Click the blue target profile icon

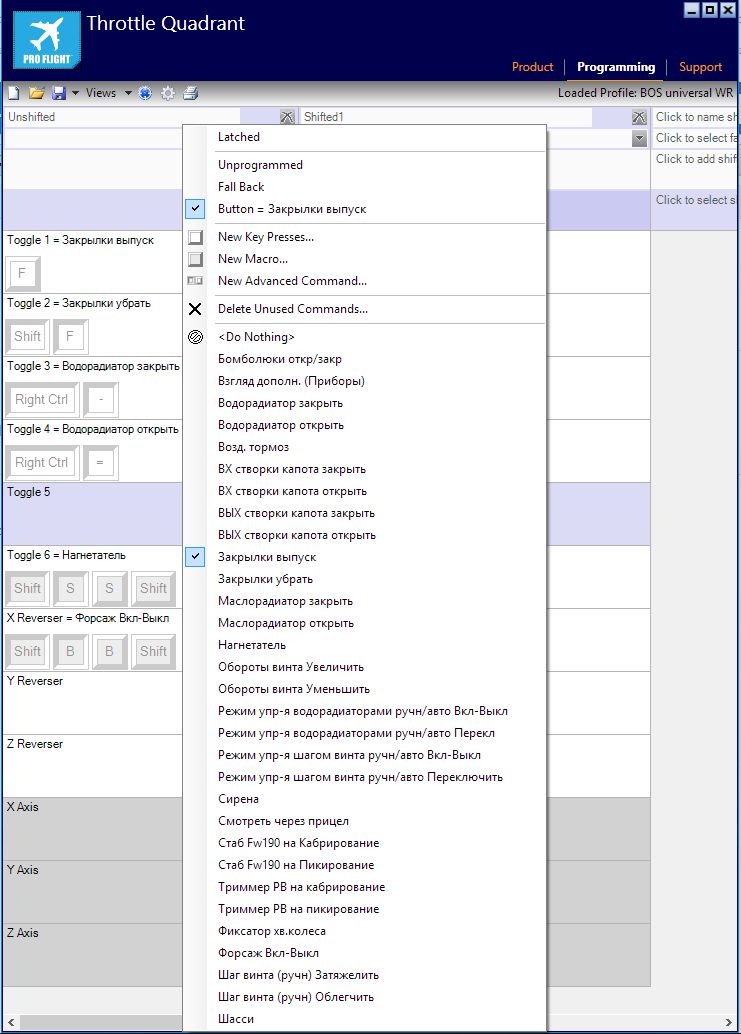(145, 93)
